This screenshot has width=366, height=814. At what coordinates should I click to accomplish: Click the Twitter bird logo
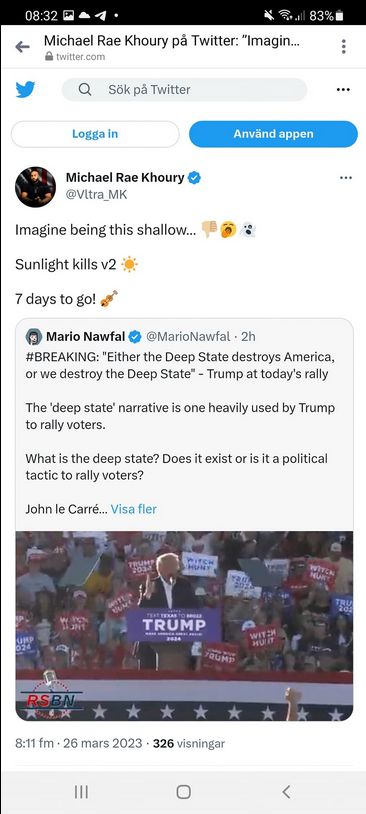pos(25,90)
